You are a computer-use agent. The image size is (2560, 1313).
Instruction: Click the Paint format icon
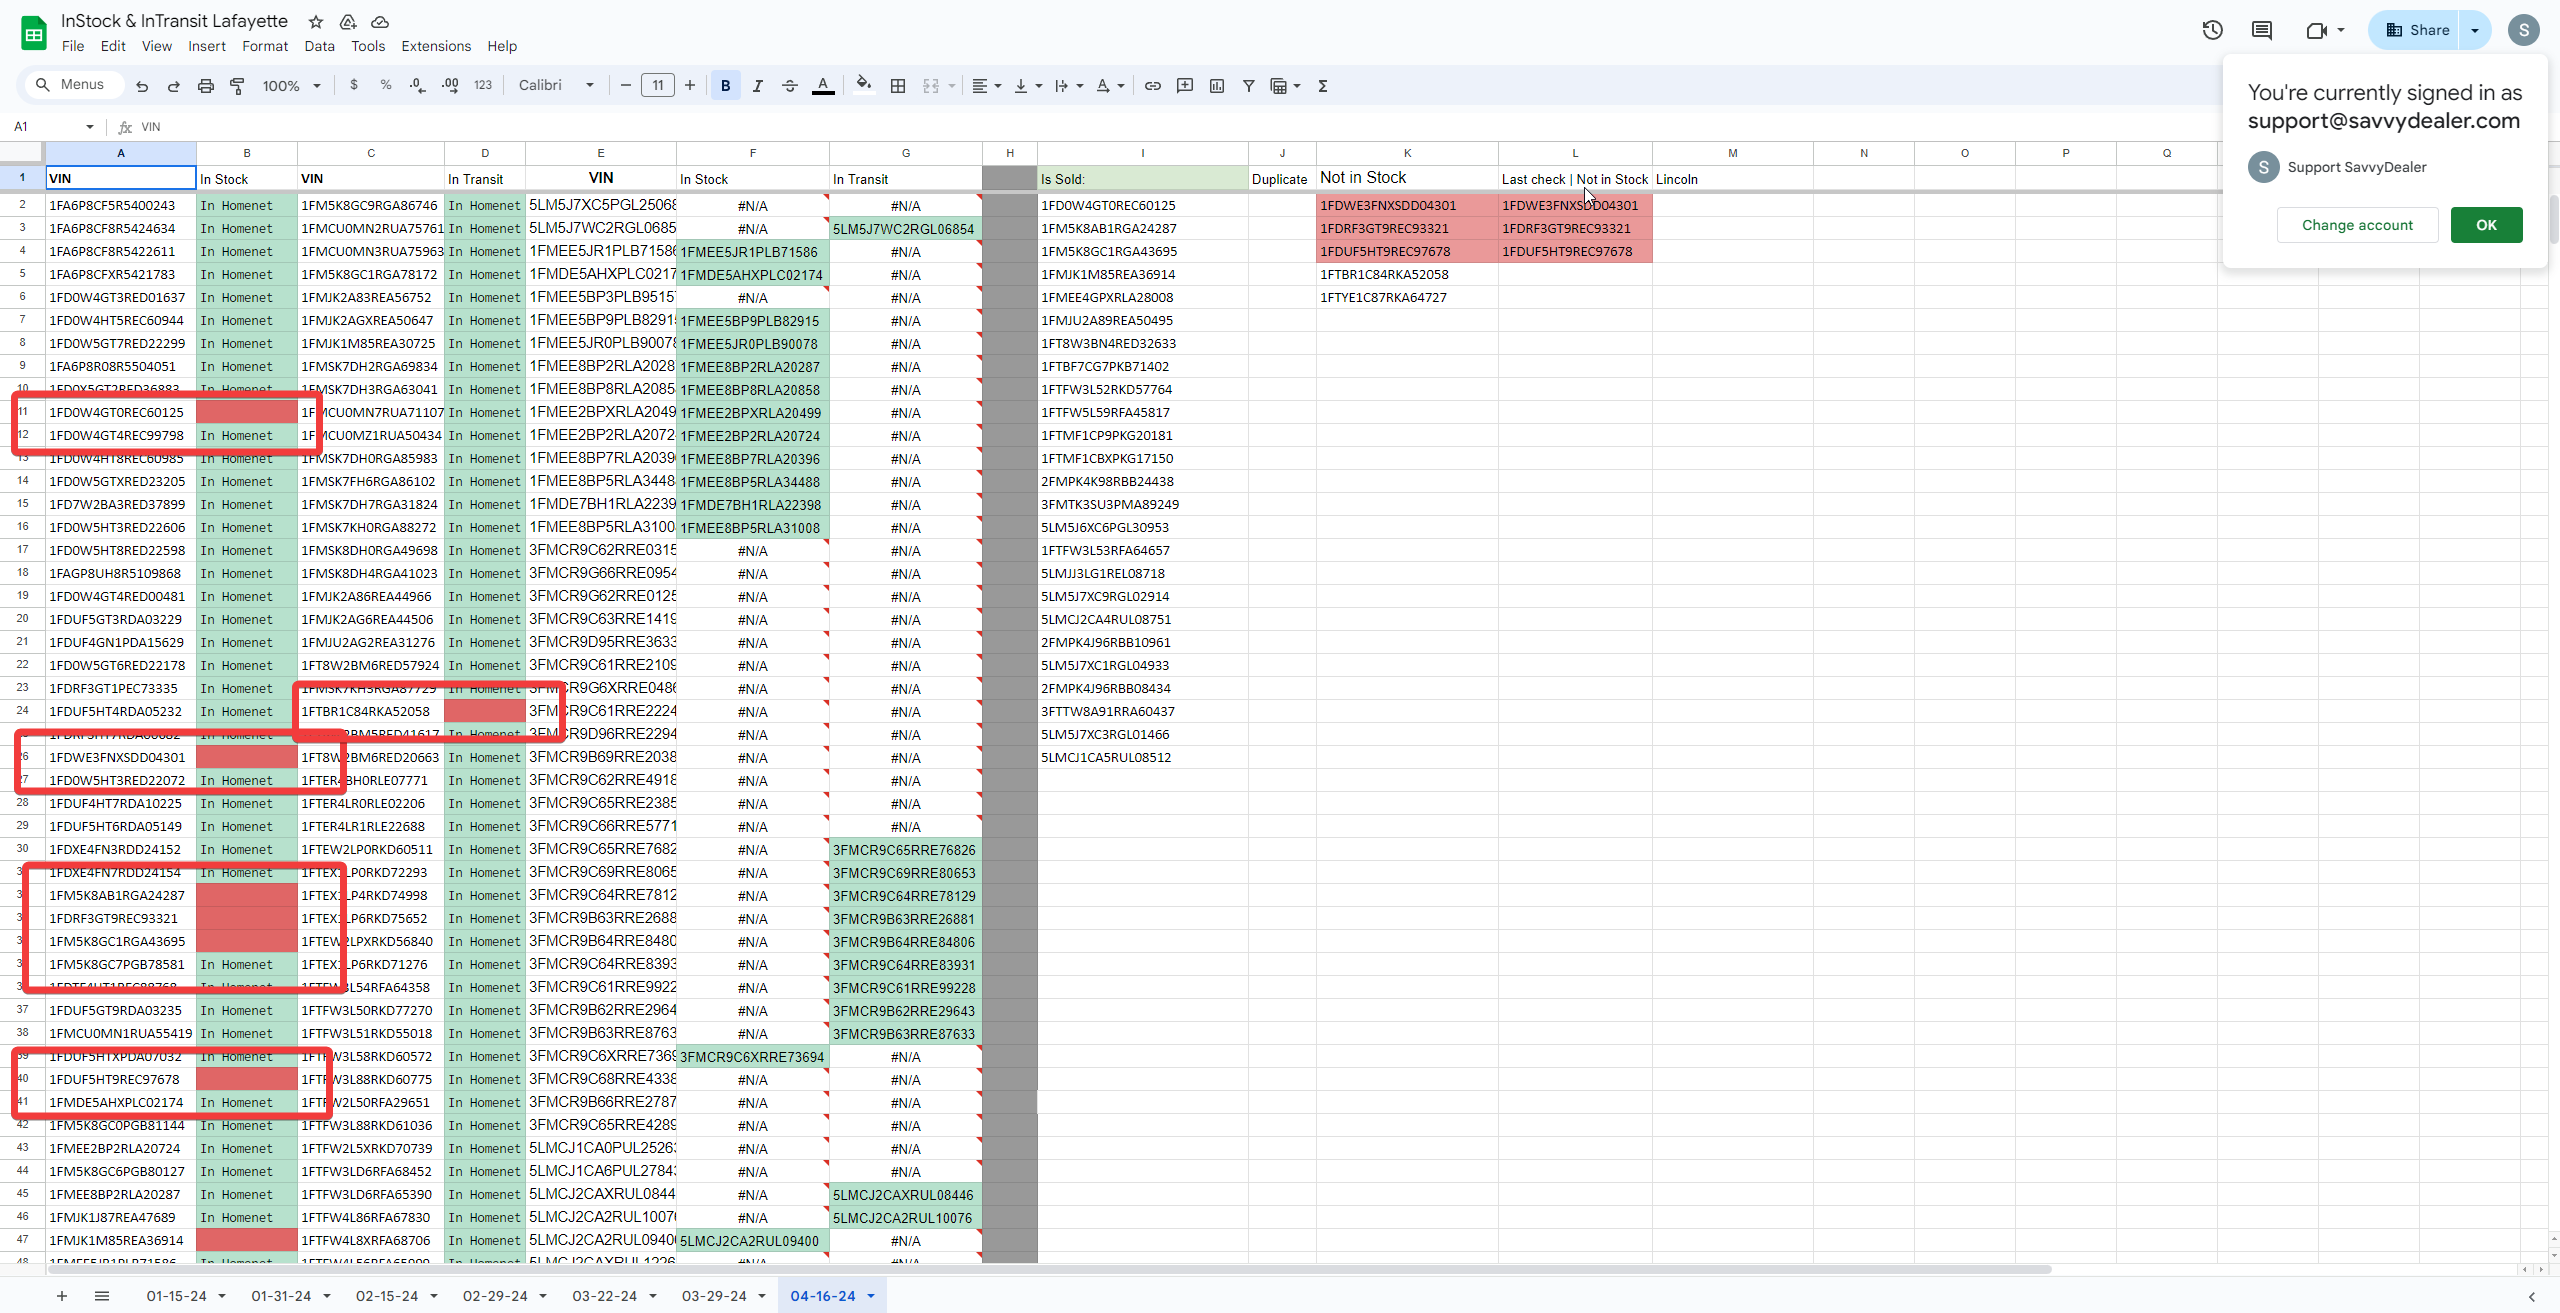click(x=237, y=86)
